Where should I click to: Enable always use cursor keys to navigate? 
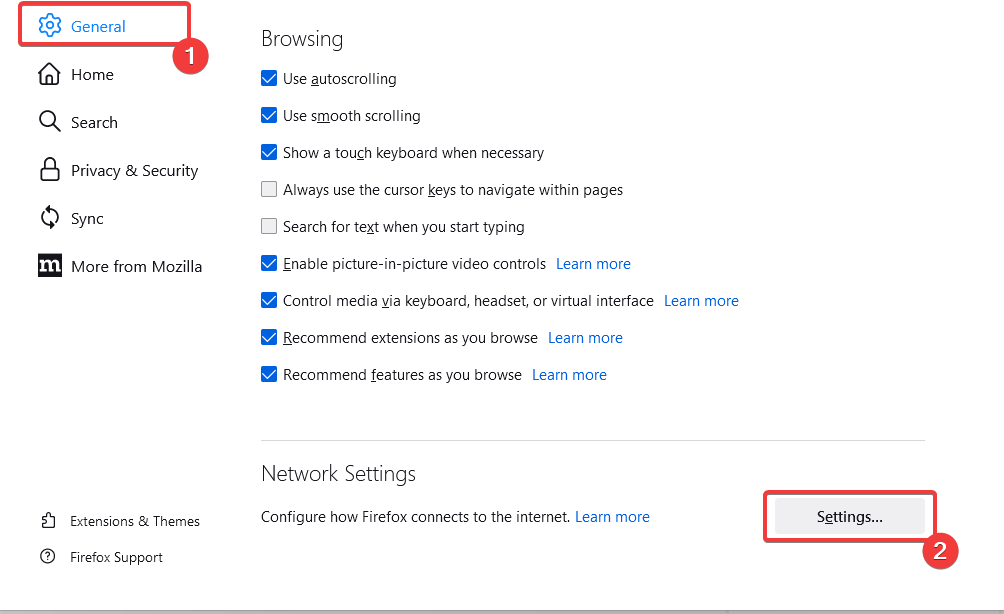269,190
